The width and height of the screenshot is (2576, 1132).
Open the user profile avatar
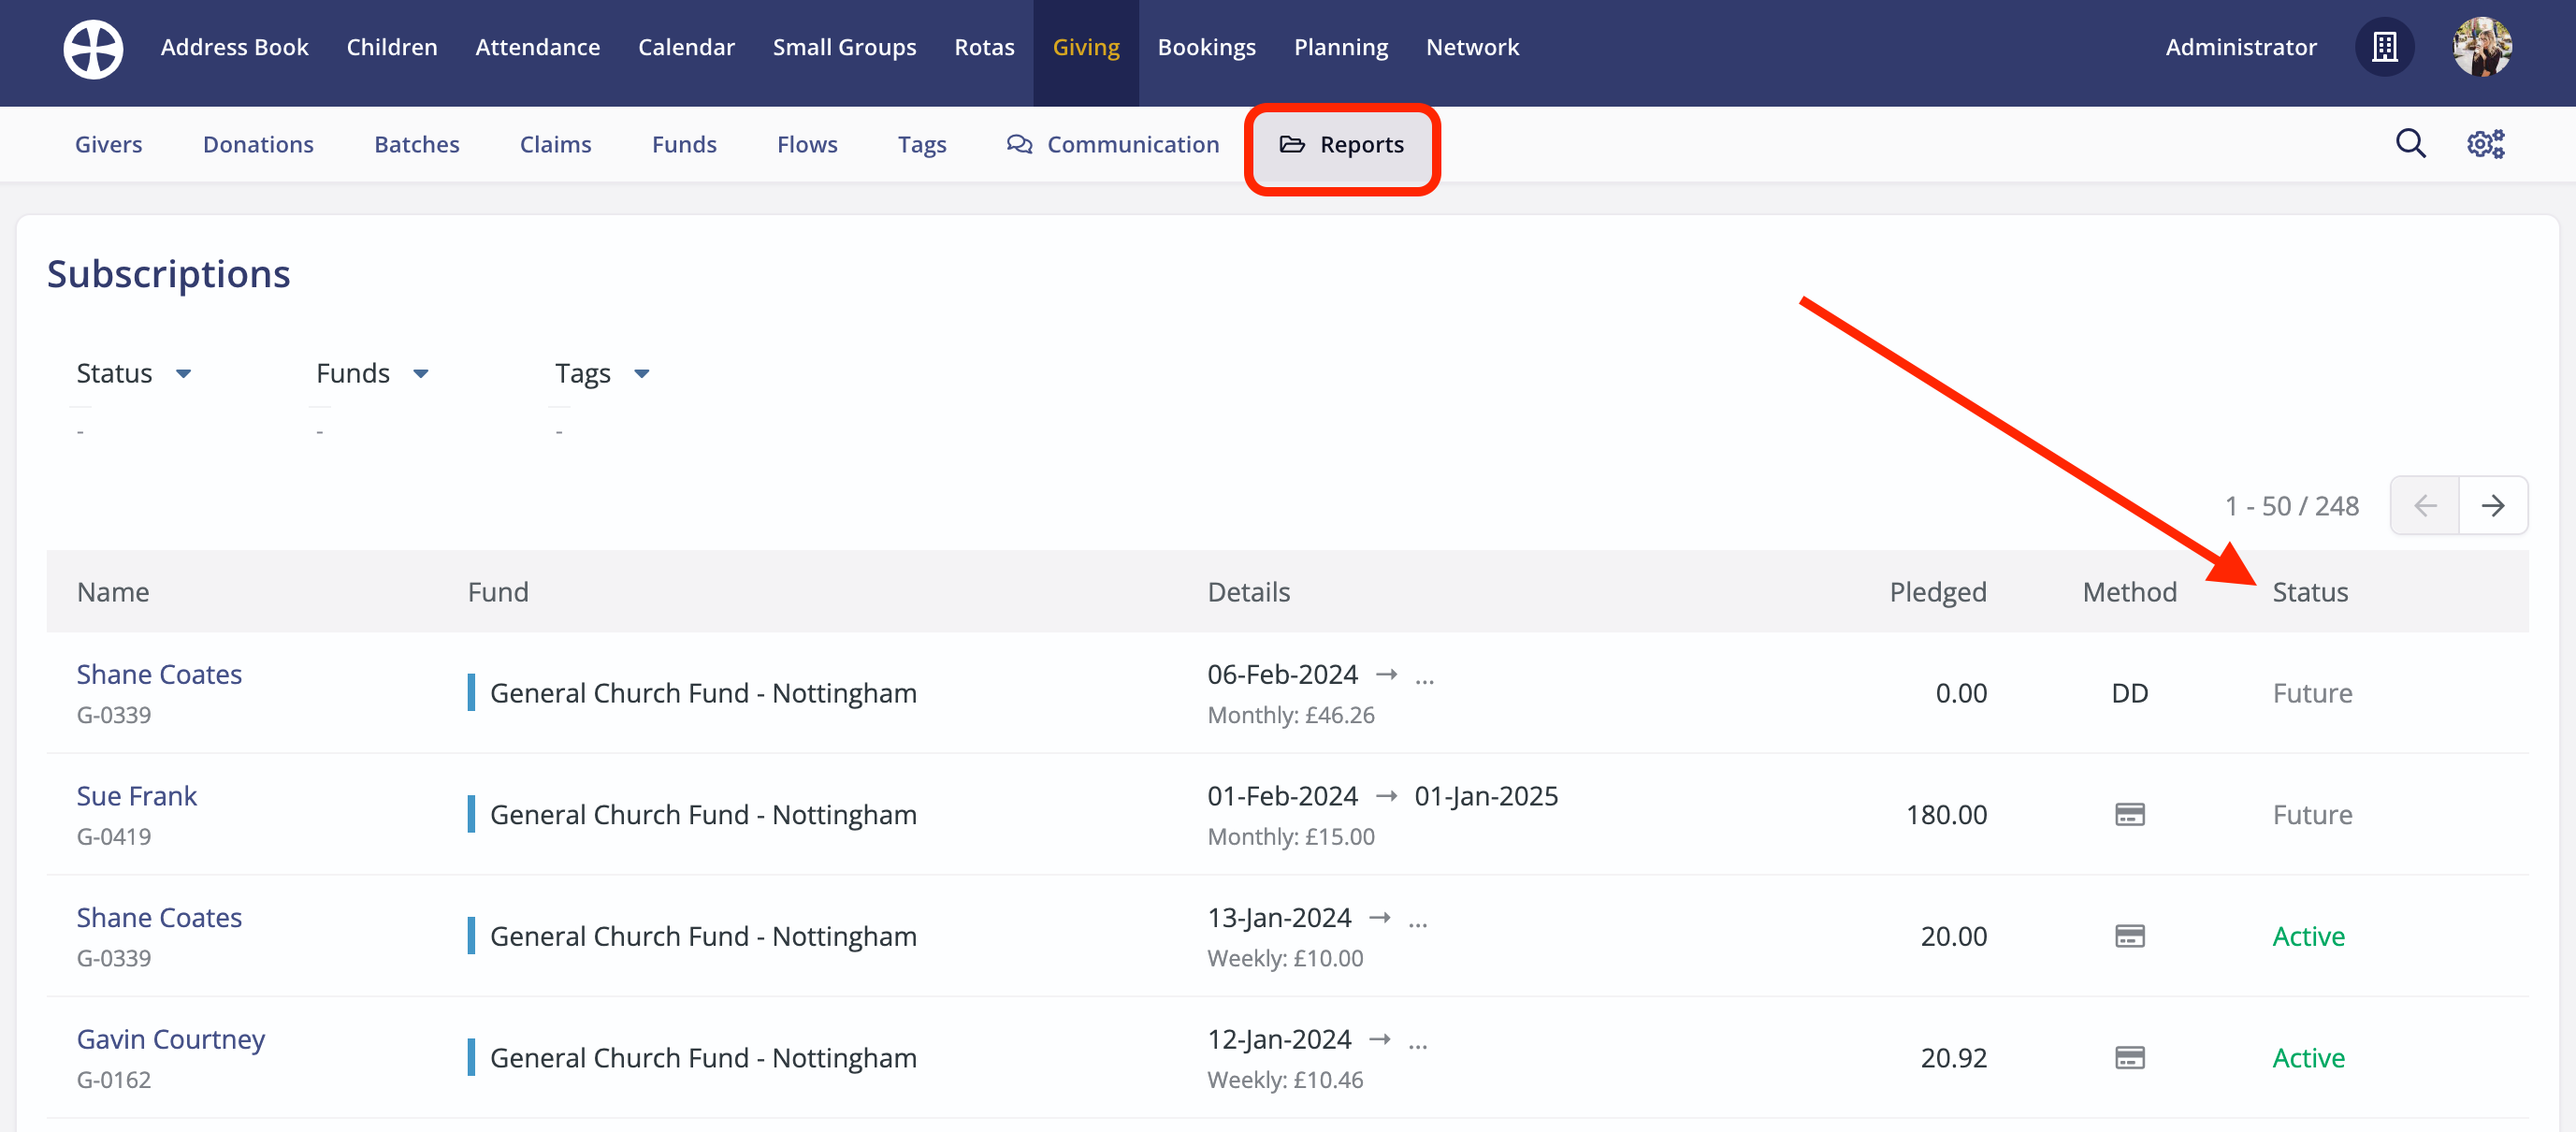point(2481,47)
